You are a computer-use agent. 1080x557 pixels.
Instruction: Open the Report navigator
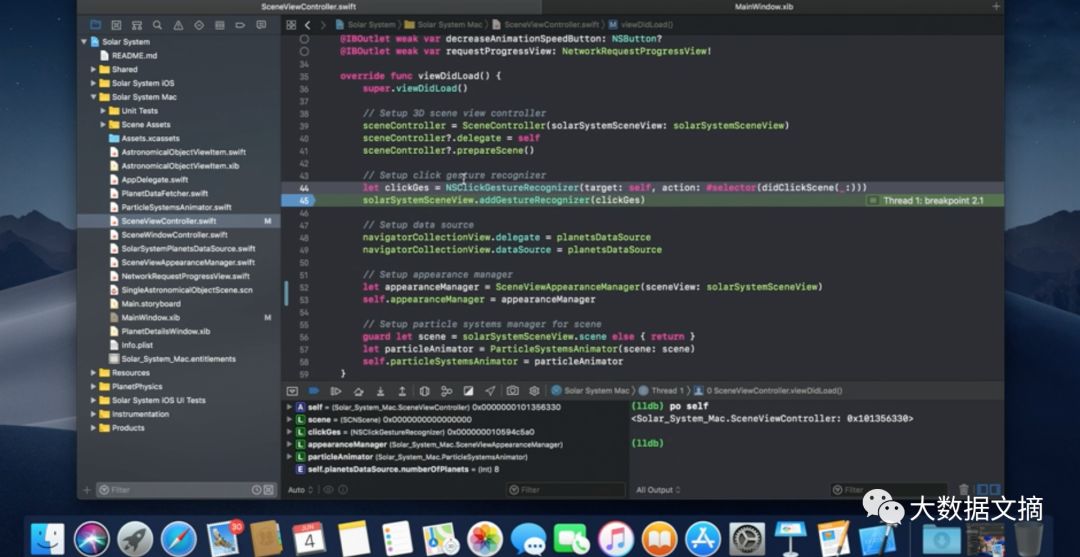coord(261,25)
